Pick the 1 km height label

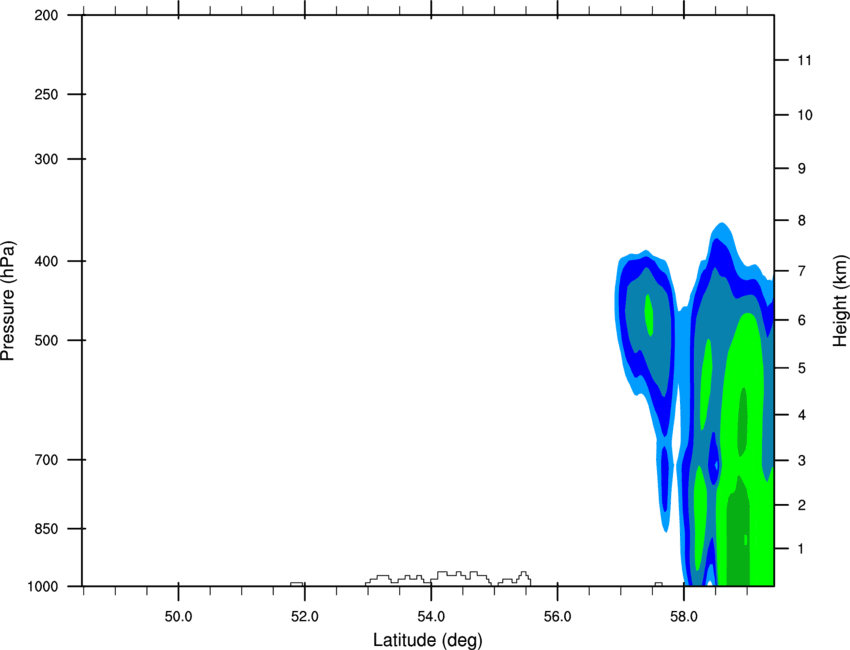click(x=801, y=549)
